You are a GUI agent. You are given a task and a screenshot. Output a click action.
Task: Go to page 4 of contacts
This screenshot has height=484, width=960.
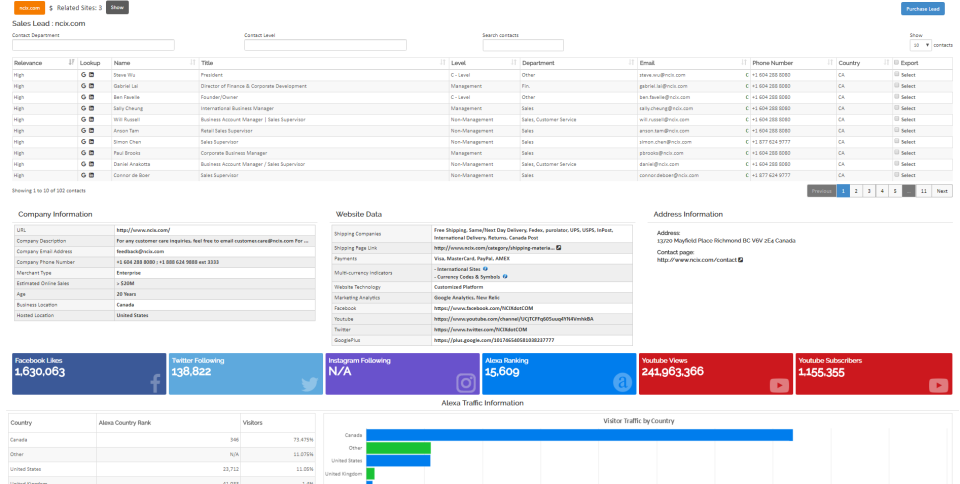coord(882,191)
